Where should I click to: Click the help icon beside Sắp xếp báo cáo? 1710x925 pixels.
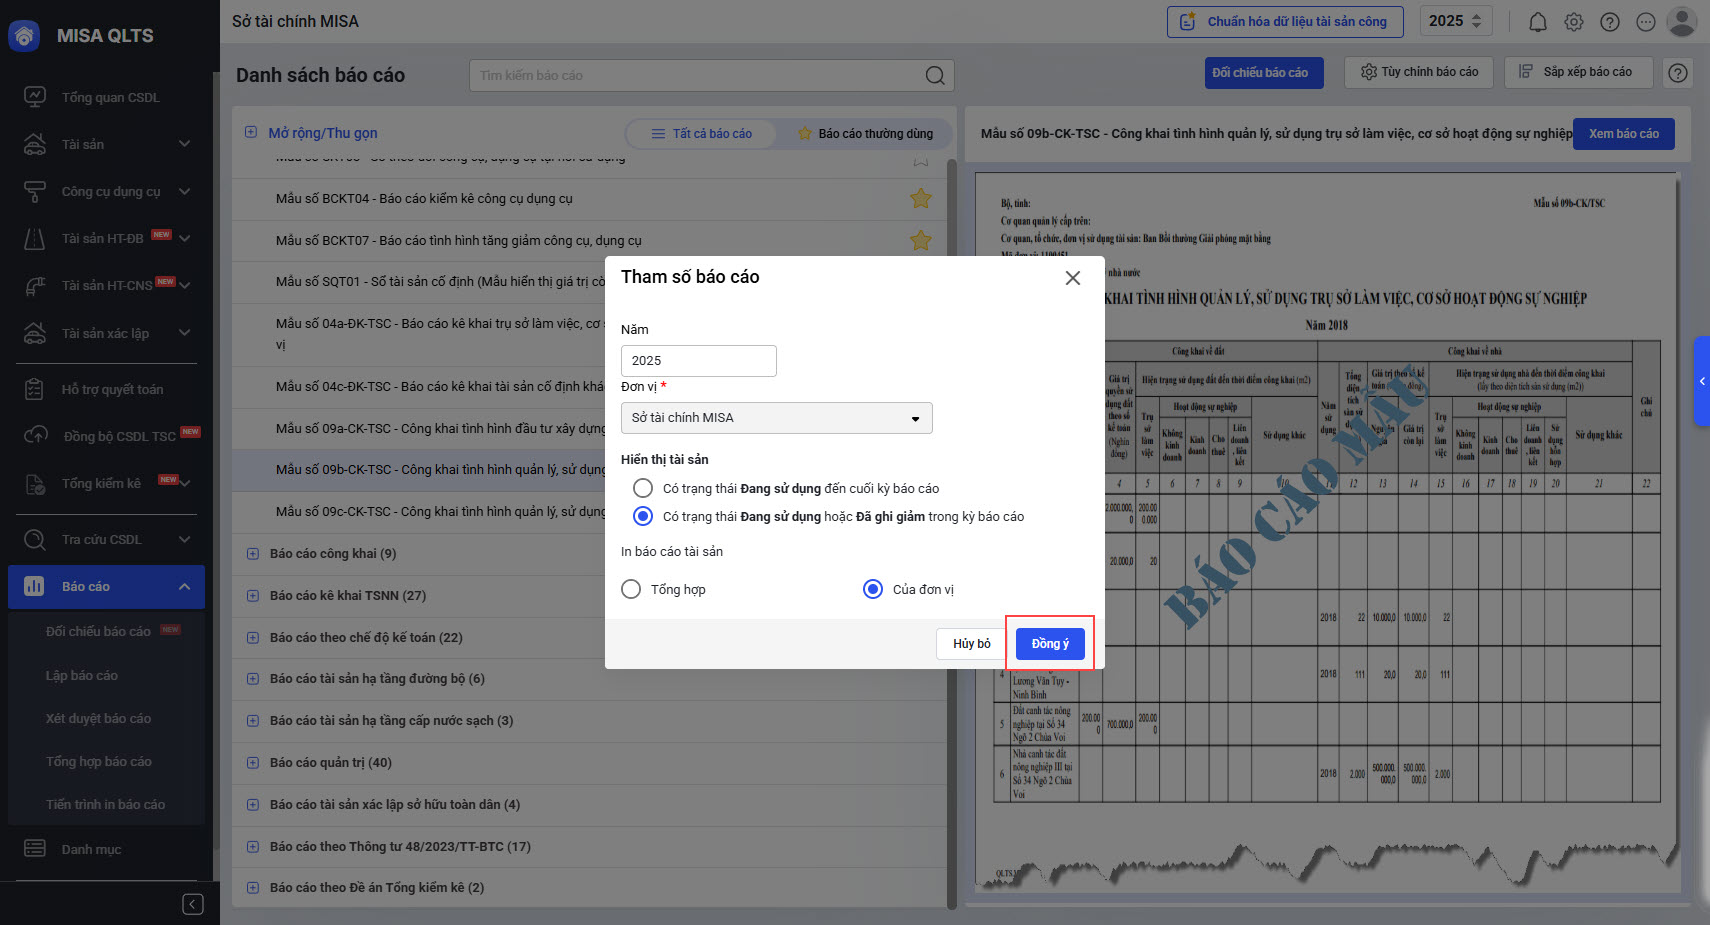pyautogui.click(x=1678, y=72)
